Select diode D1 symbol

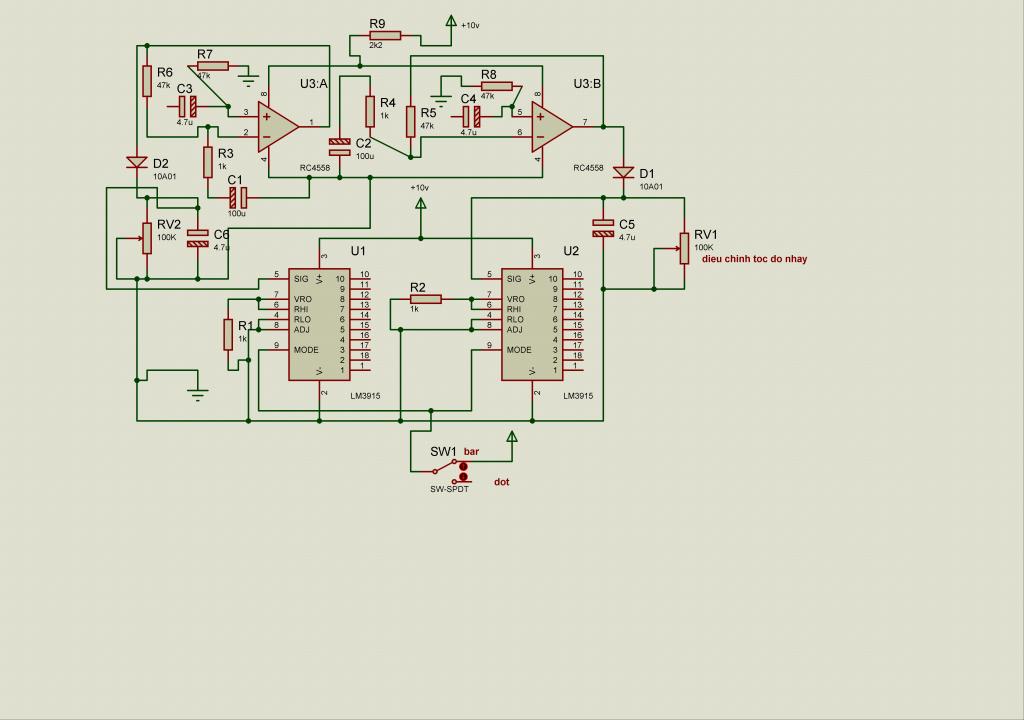click(624, 172)
